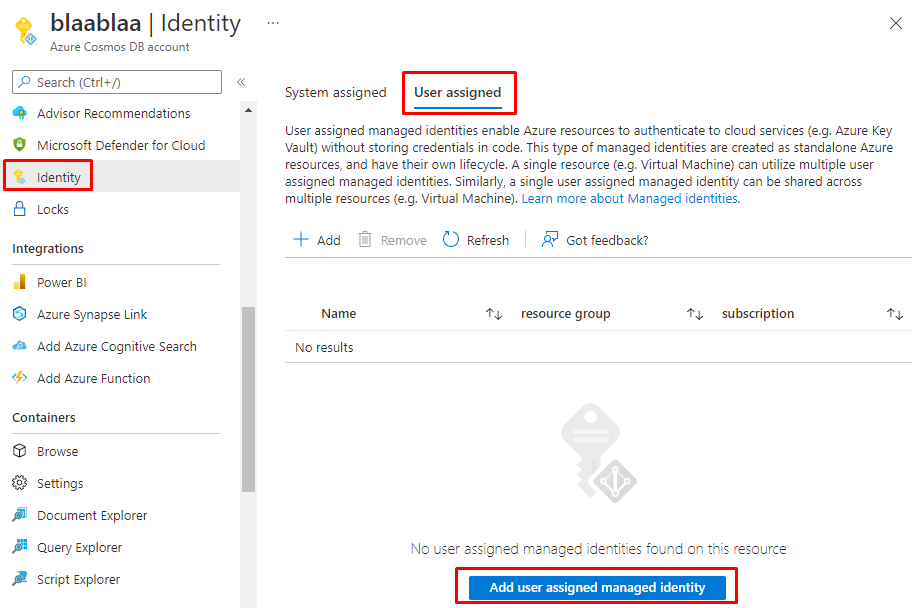Open Microsoft Defender for Cloud shield icon
This screenshot has width=924, height=608.
coord(19,145)
